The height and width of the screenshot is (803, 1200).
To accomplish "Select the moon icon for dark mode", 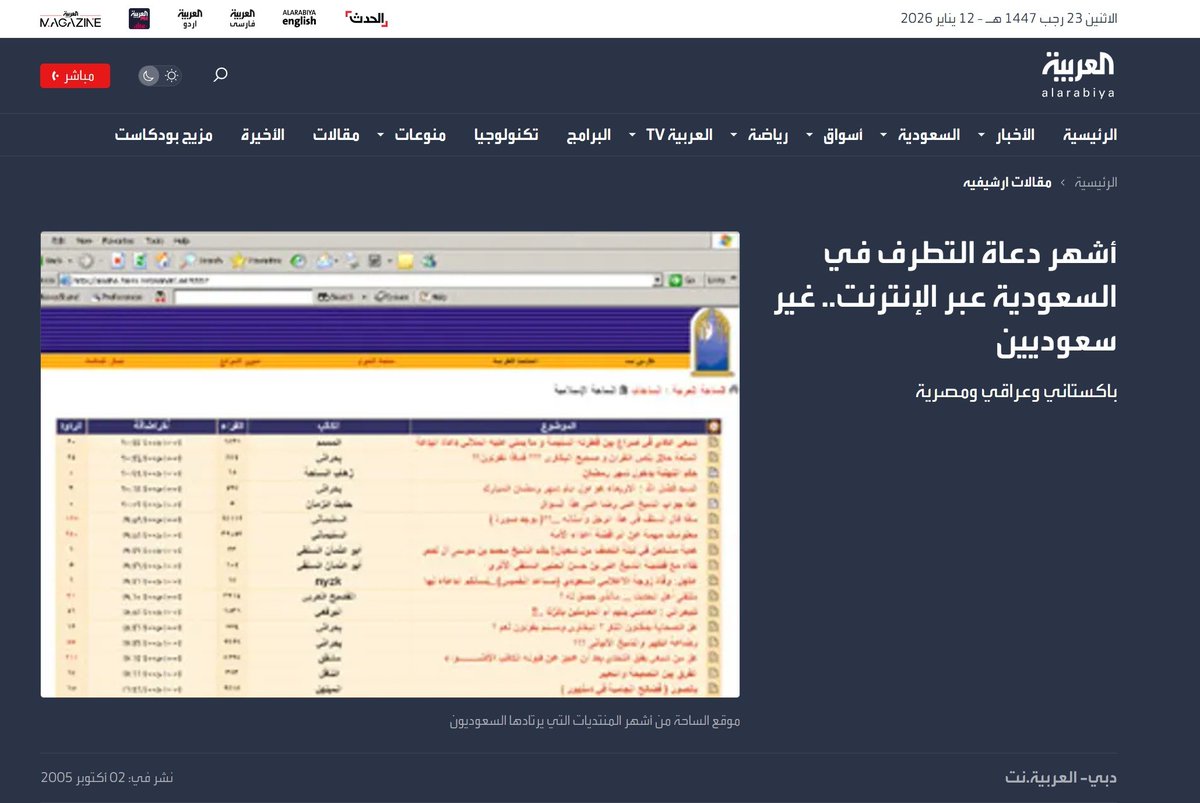I will tap(148, 75).
